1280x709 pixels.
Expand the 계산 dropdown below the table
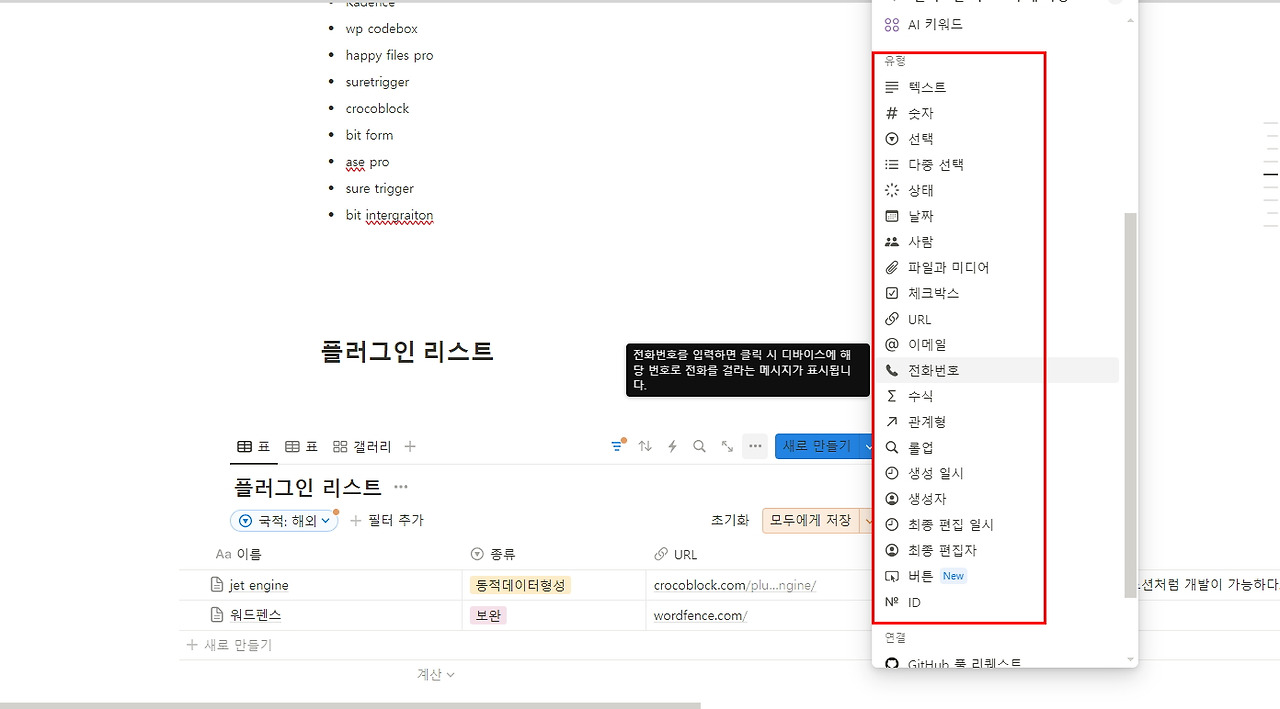click(435, 674)
